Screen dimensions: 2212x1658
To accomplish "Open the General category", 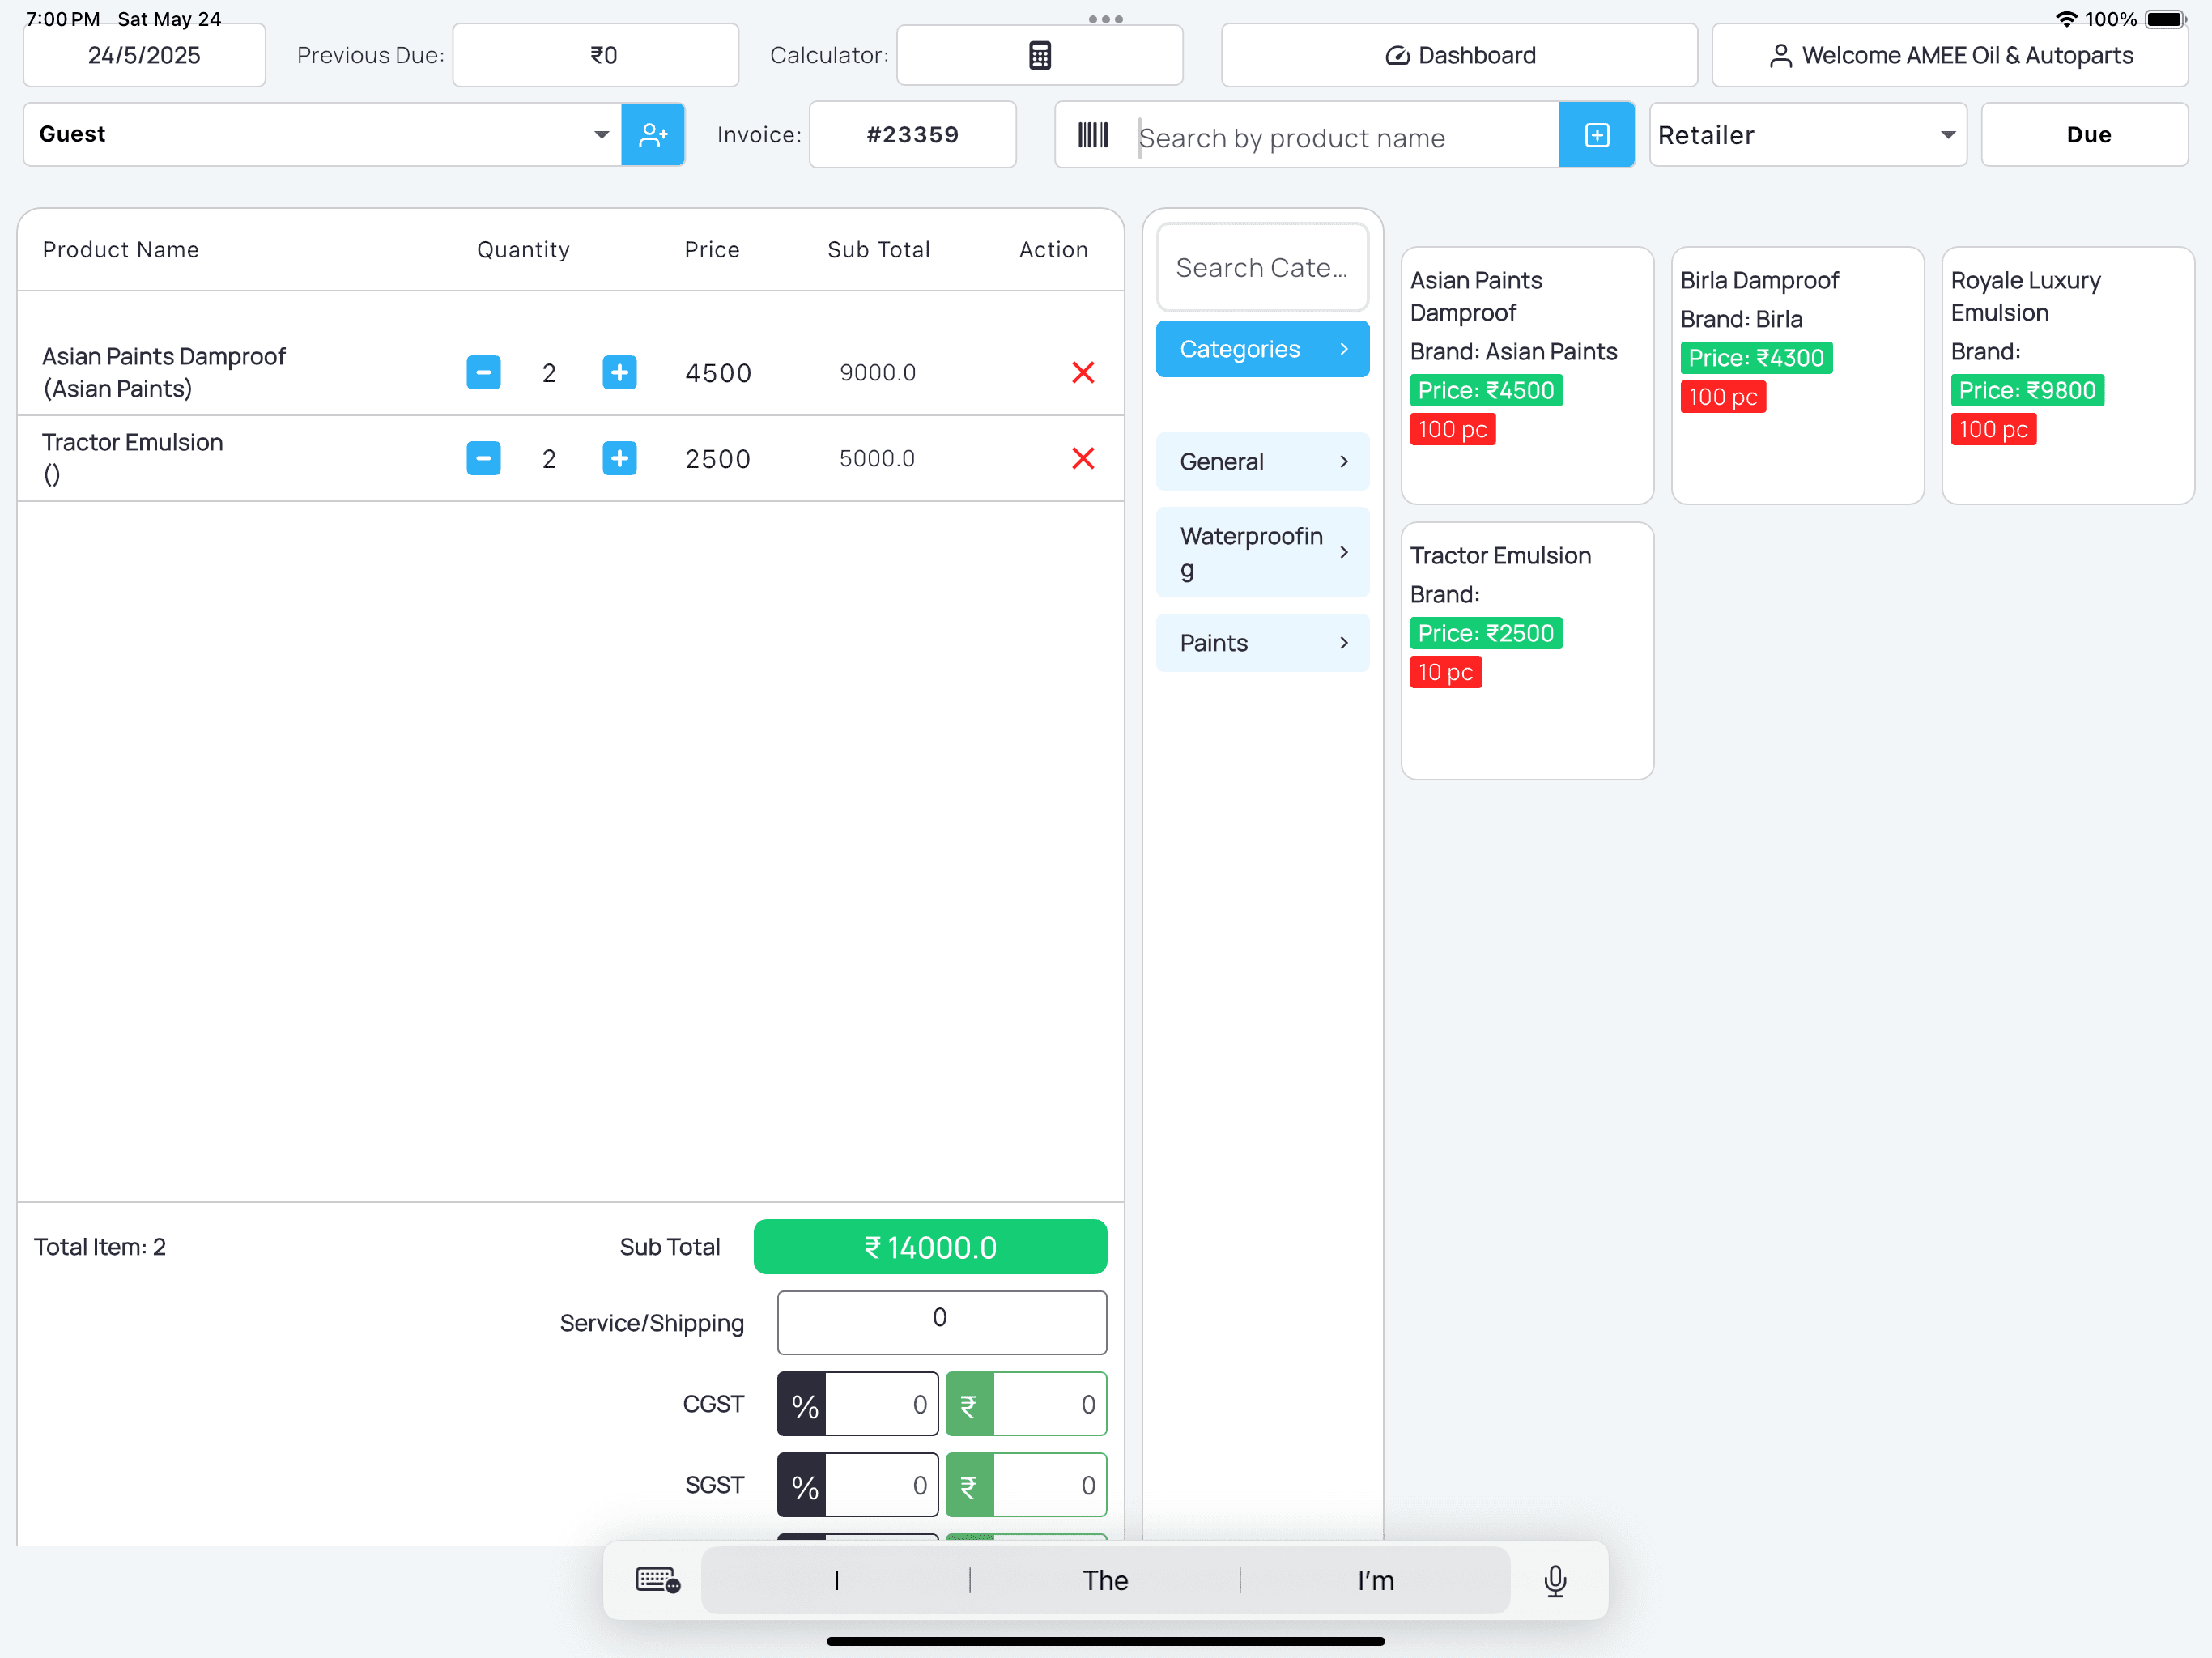I will tap(1262, 461).
